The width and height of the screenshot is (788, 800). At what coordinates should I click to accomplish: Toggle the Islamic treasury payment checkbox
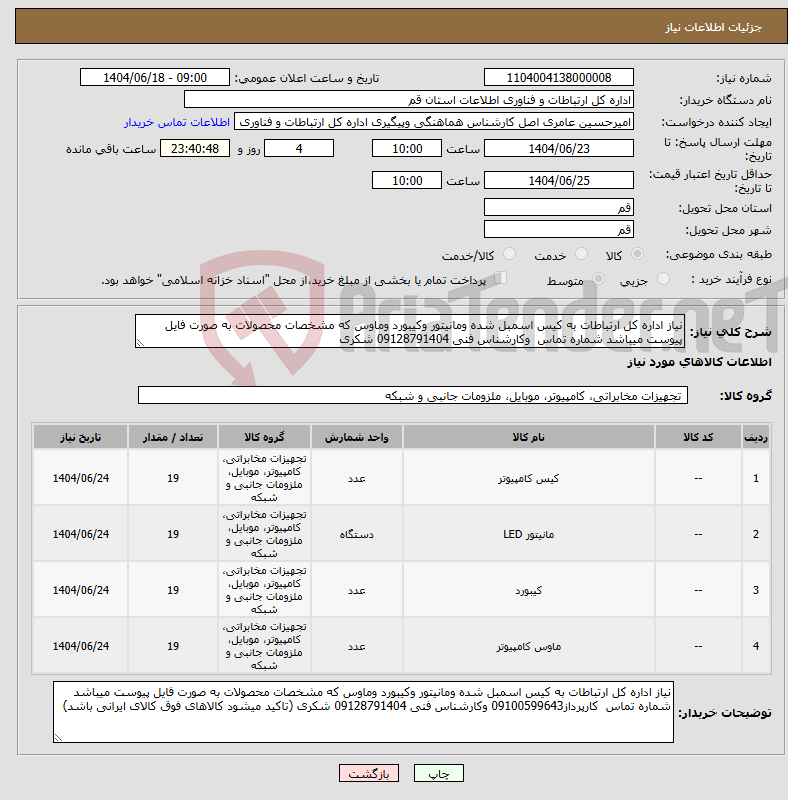(x=501, y=278)
